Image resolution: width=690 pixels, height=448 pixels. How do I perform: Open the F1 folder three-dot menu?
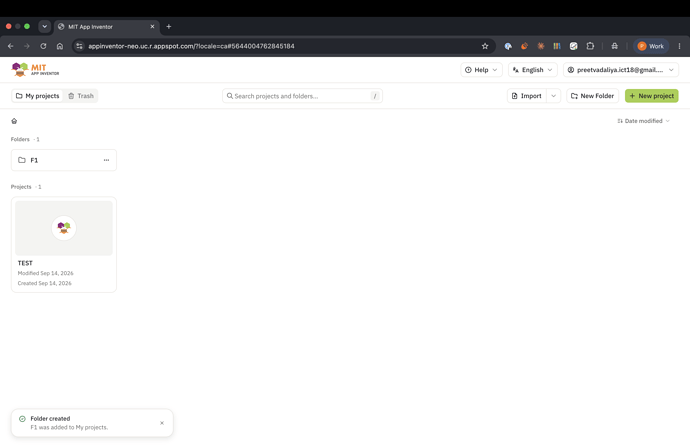point(106,160)
